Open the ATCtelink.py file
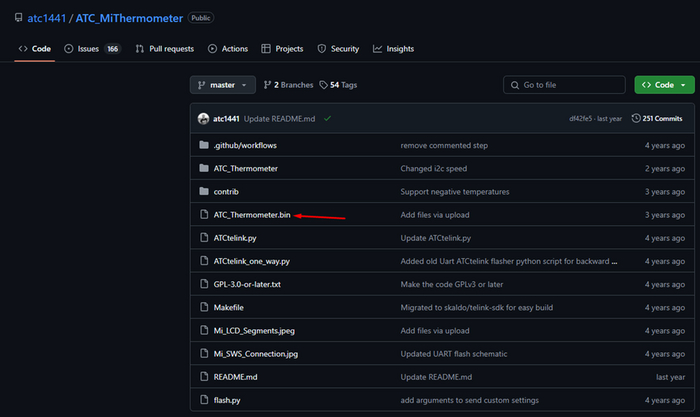700x417 pixels. click(235, 238)
